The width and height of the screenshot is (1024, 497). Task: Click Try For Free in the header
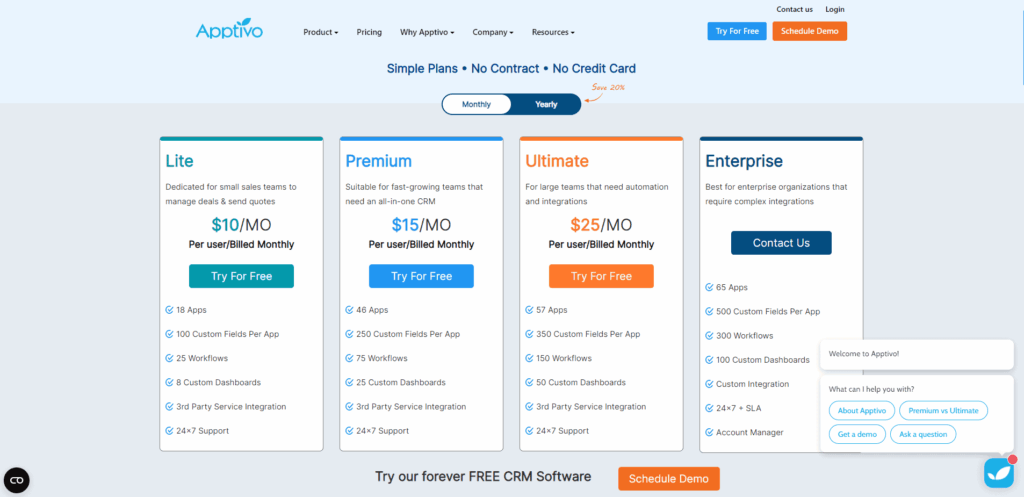click(x=737, y=31)
